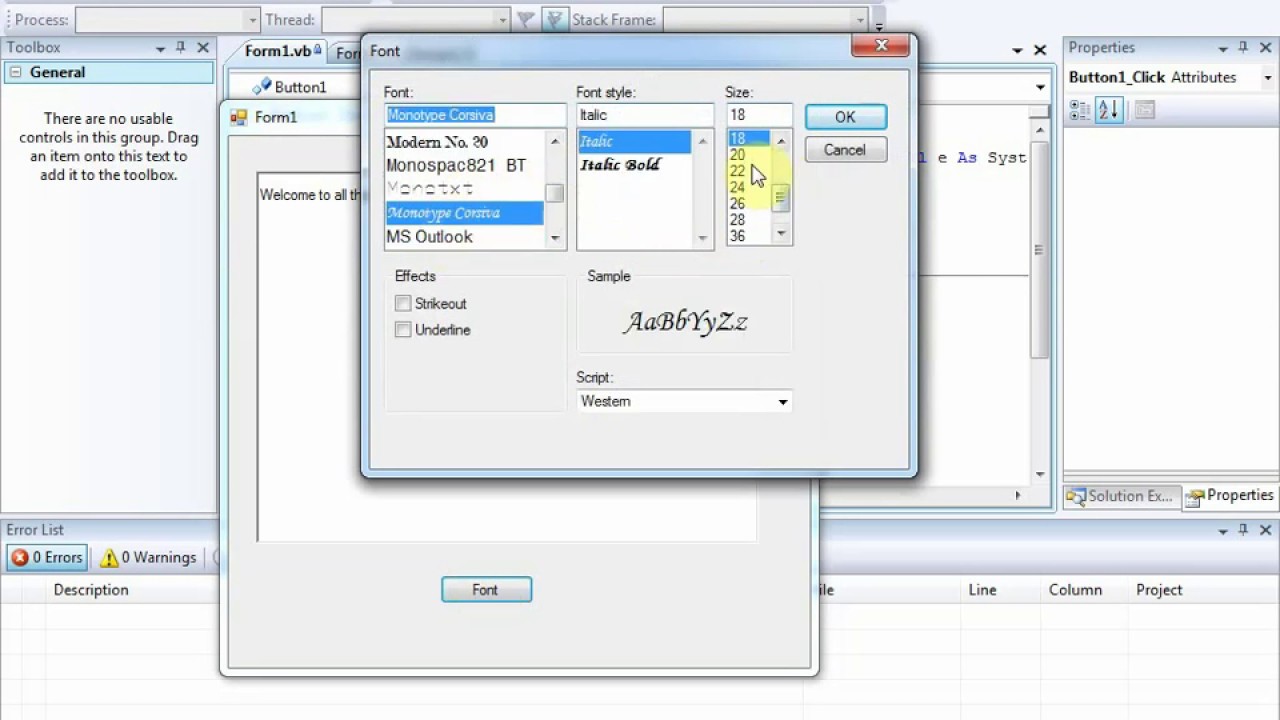The width and height of the screenshot is (1280, 720).
Task: Select Modern No. 20 font
Action: [465, 142]
